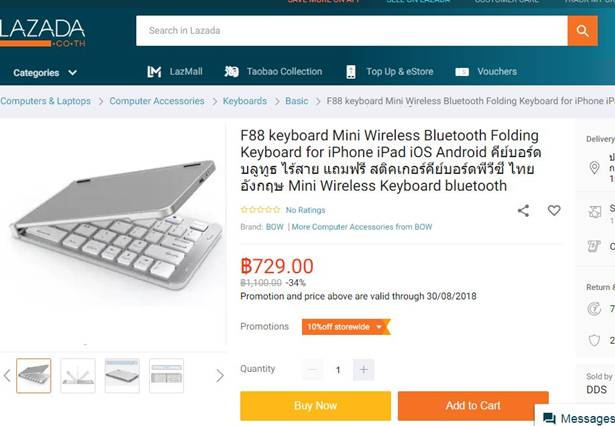615x426 pixels.
Task: Increase quantity with the plus button
Action: 364,370
